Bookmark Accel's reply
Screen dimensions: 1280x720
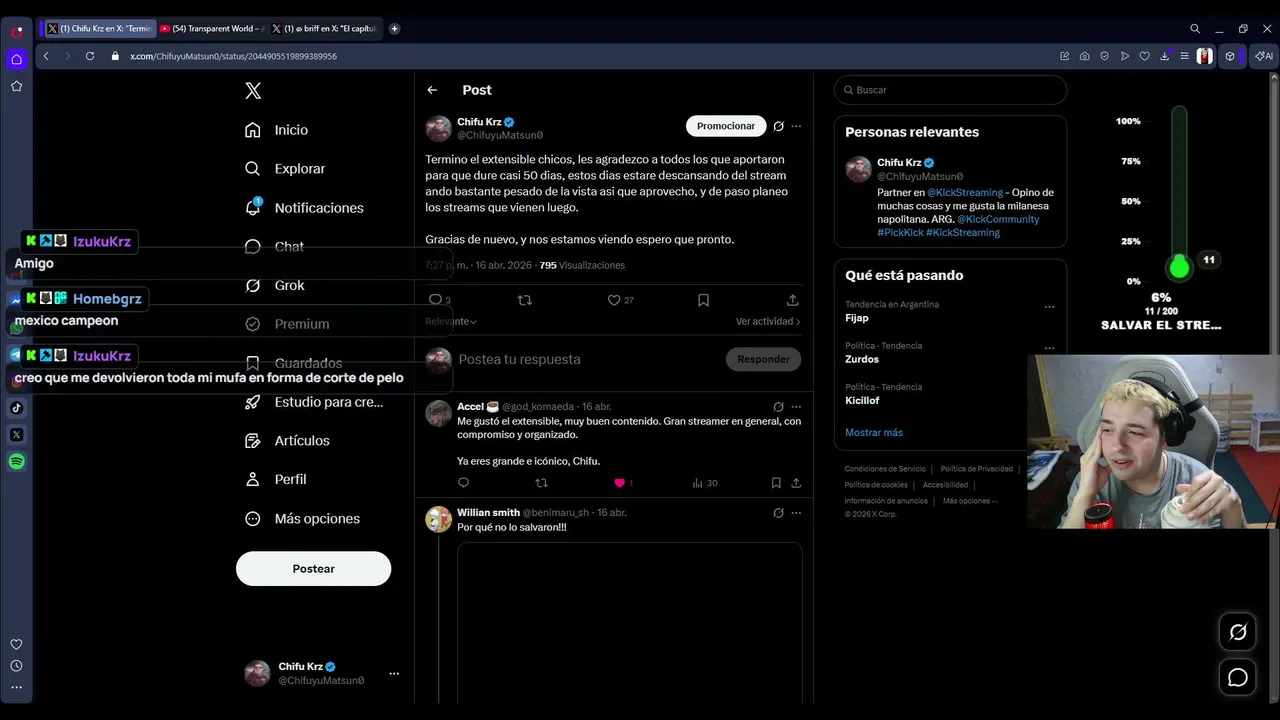(776, 483)
